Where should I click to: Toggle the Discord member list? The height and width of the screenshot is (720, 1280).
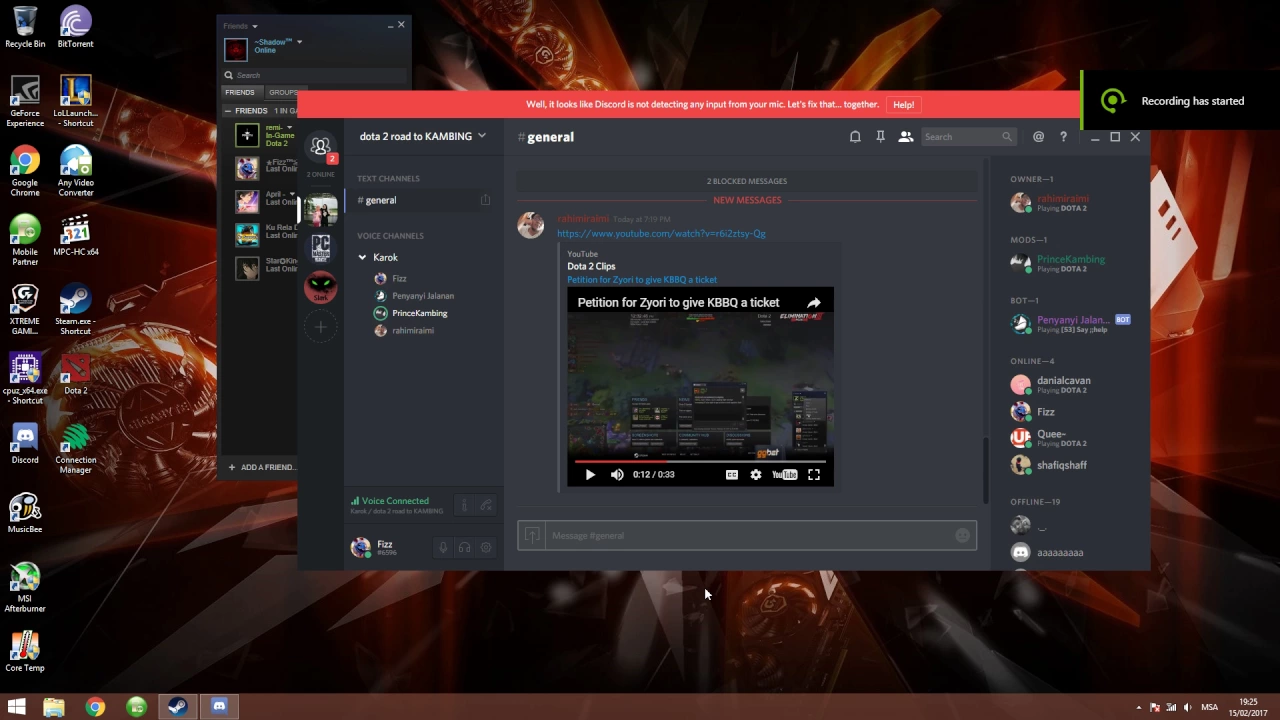click(905, 137)
